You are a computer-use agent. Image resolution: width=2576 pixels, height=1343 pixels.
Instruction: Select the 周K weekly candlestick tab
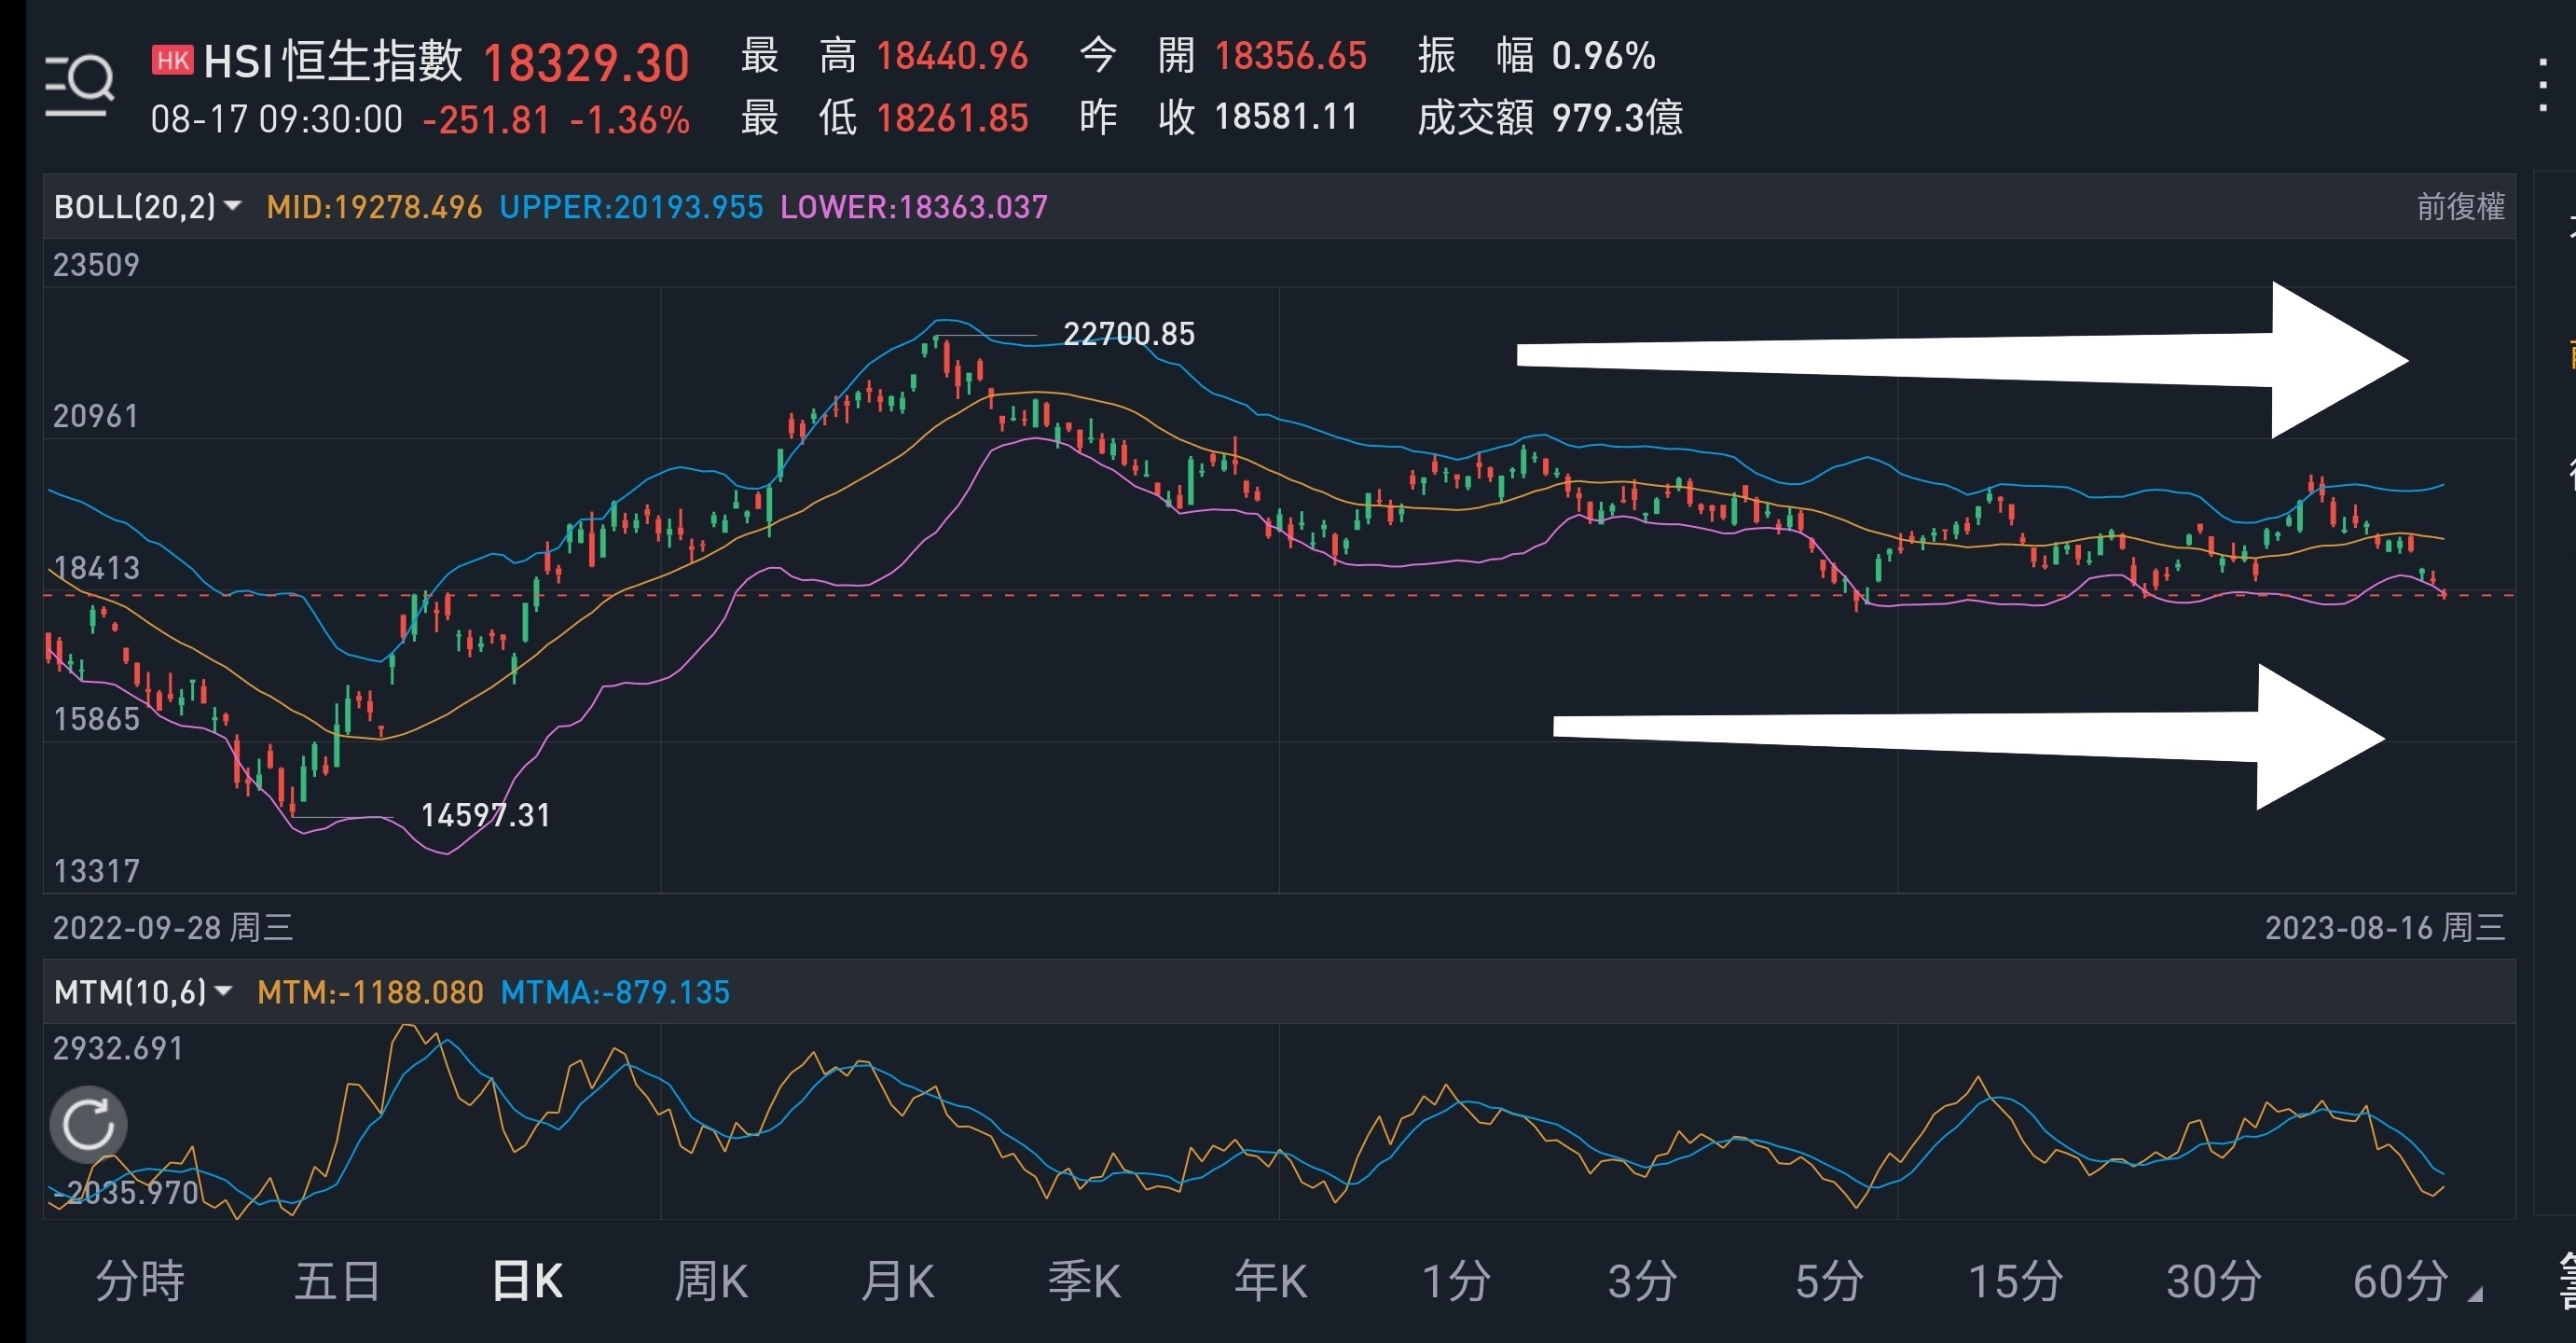(711, 1281)
